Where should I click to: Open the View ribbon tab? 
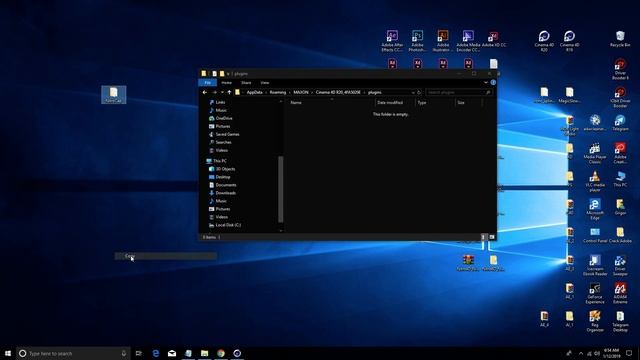coord(265,82)
